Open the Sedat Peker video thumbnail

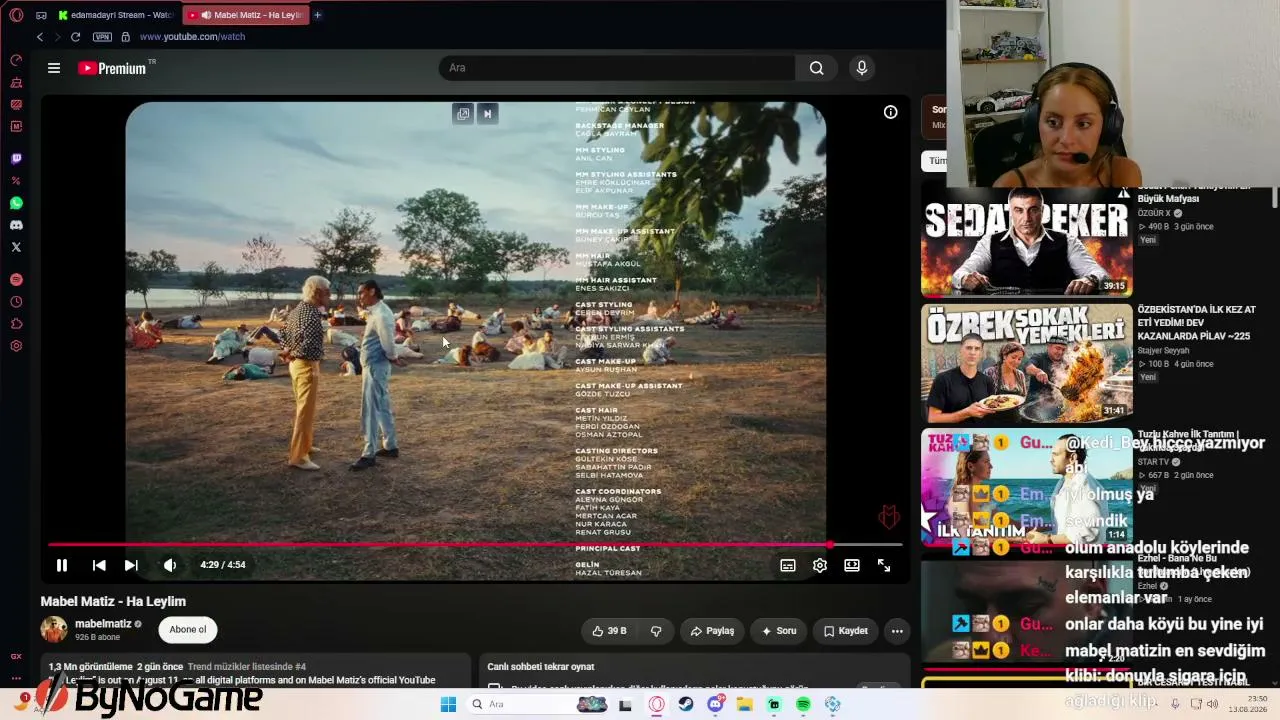point(1027,241)
